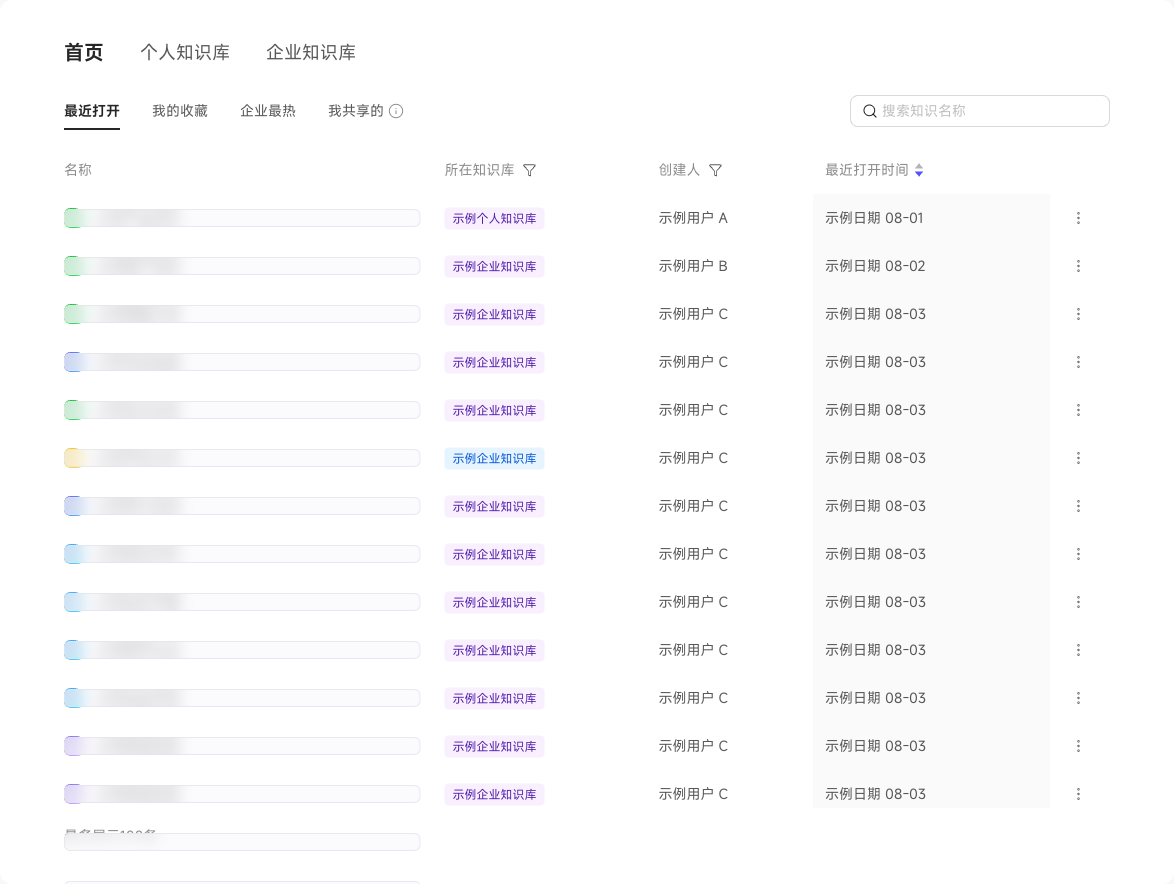
Task: Click the 示例用户 A cell
Action: 693,218
